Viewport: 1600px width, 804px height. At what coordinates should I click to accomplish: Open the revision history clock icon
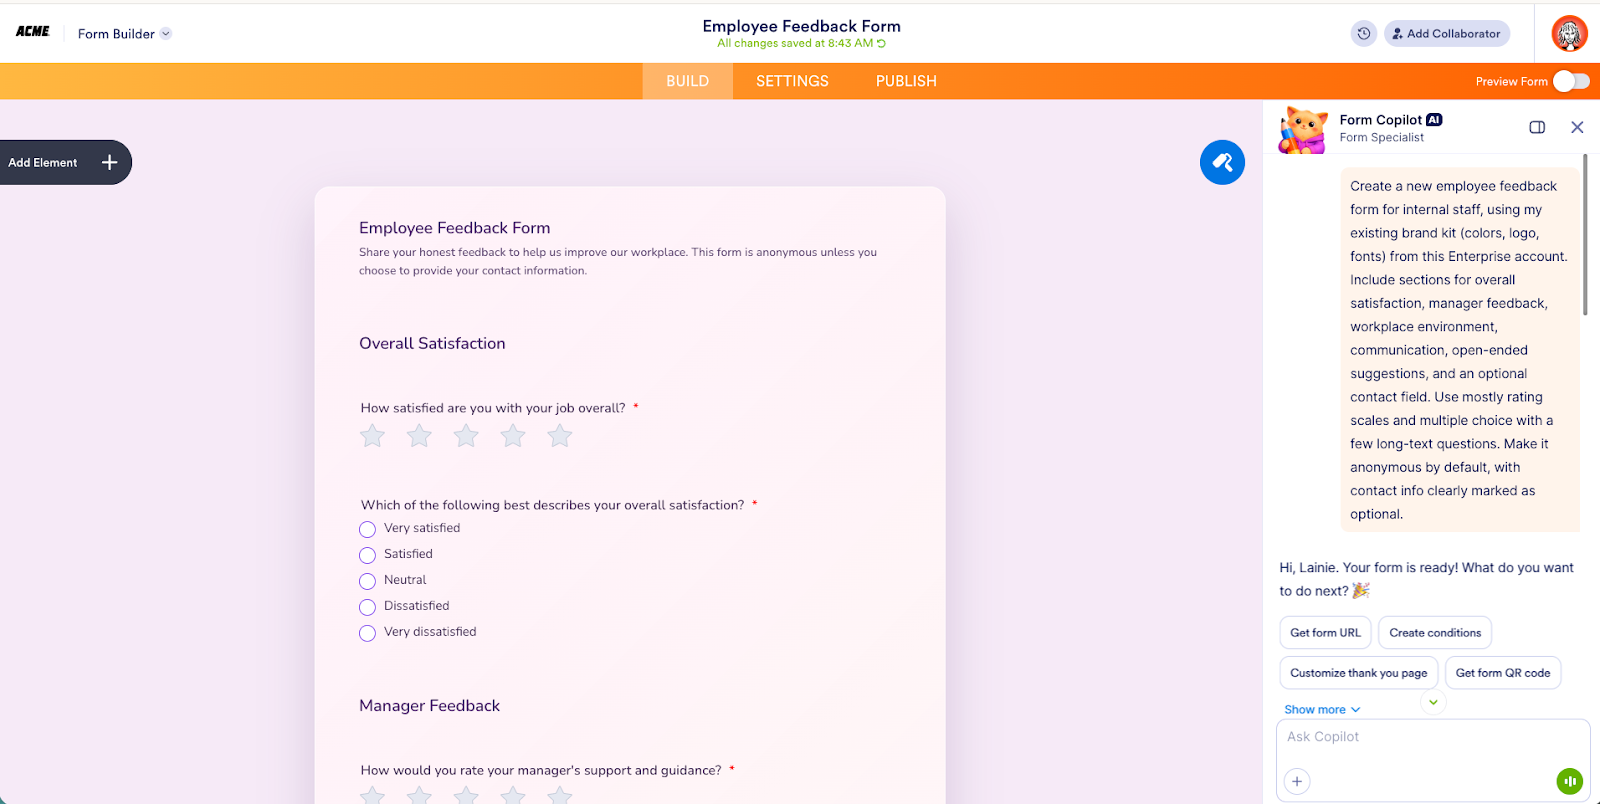[1364, 34]
